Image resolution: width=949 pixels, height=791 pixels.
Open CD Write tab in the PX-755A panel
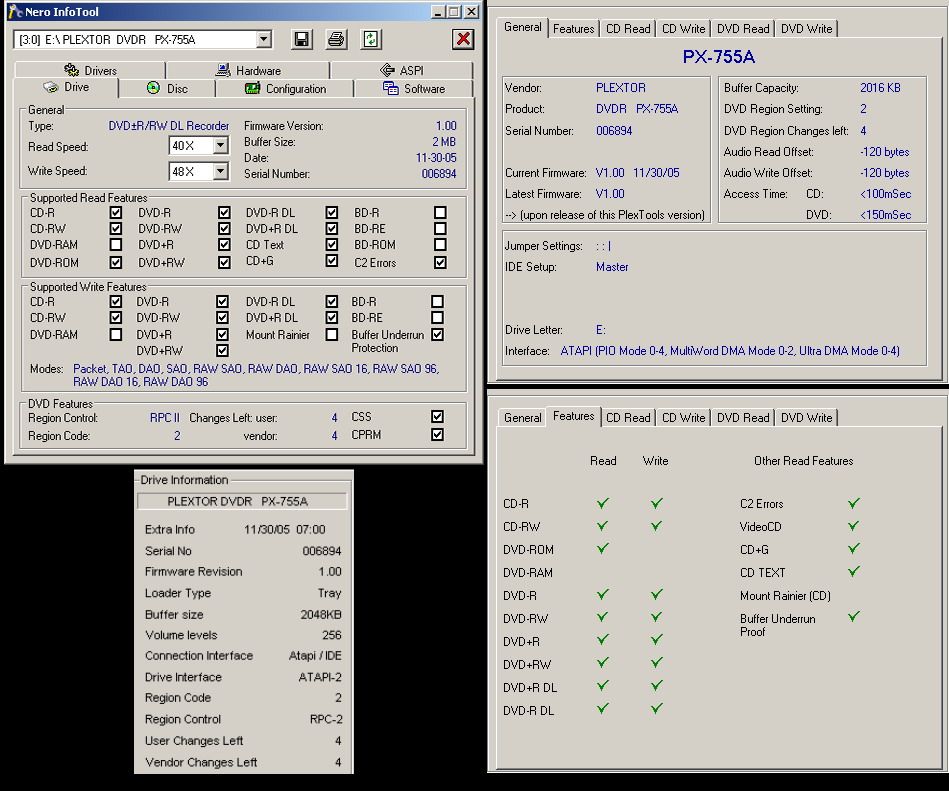[x=684, y=28]
